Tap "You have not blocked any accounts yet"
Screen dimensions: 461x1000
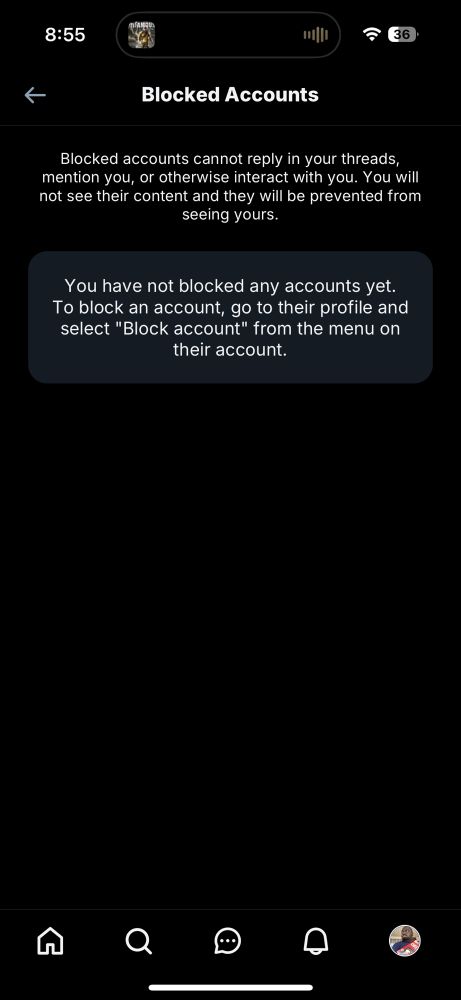[x=230, y=286]
